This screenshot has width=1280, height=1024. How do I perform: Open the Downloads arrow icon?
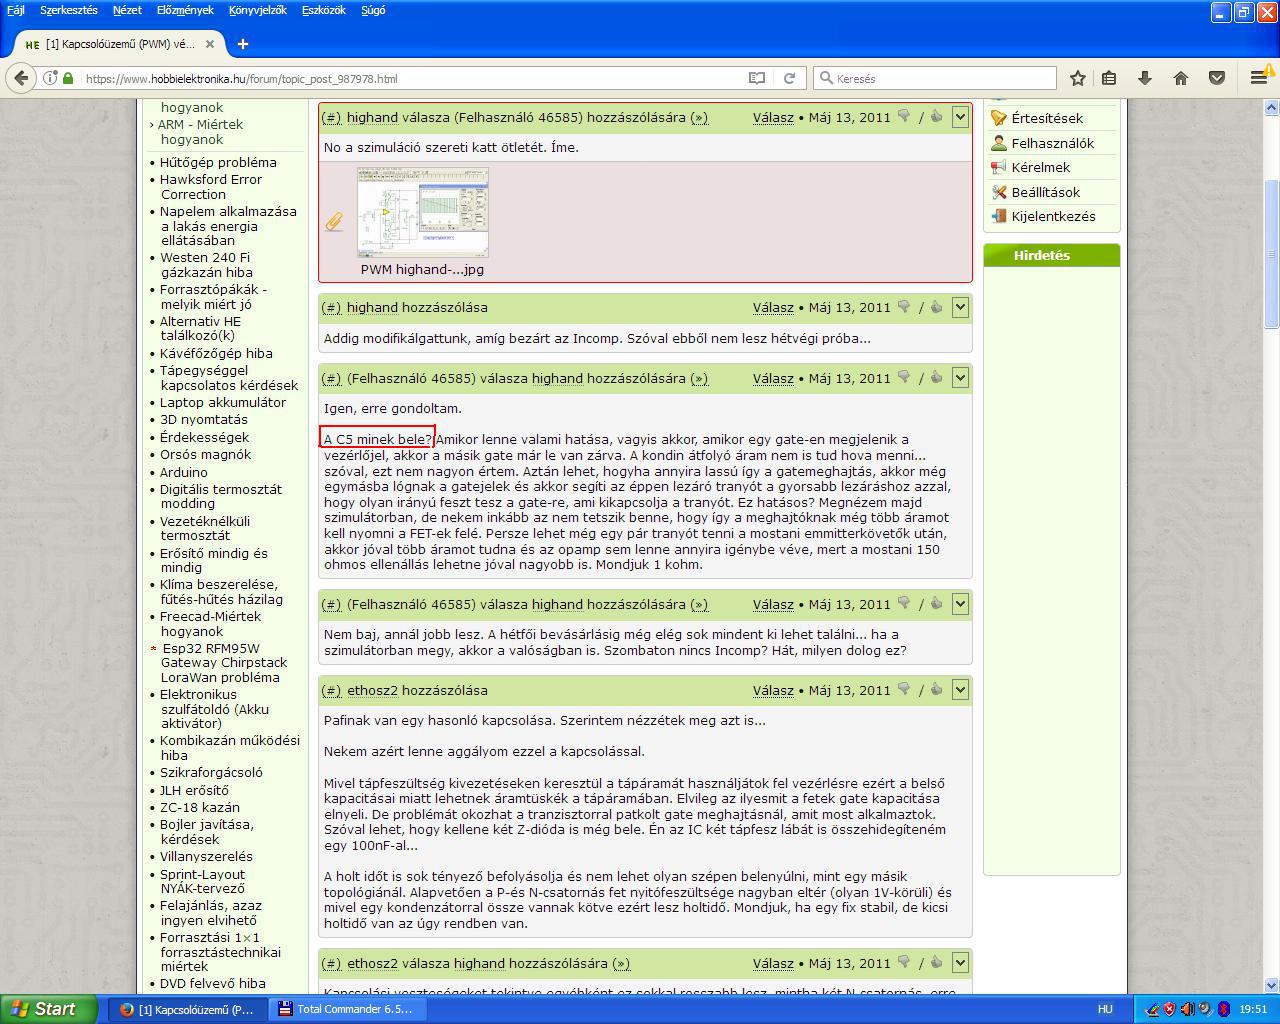[1145, 78]
